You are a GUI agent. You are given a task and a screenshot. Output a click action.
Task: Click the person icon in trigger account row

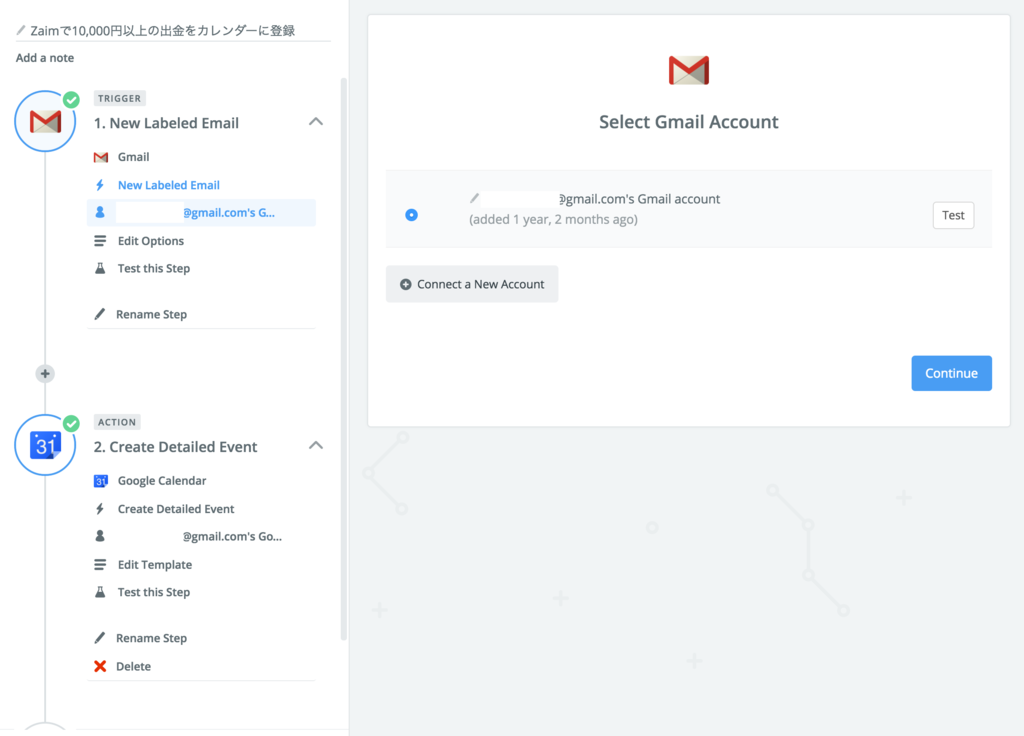click(100, 212)
